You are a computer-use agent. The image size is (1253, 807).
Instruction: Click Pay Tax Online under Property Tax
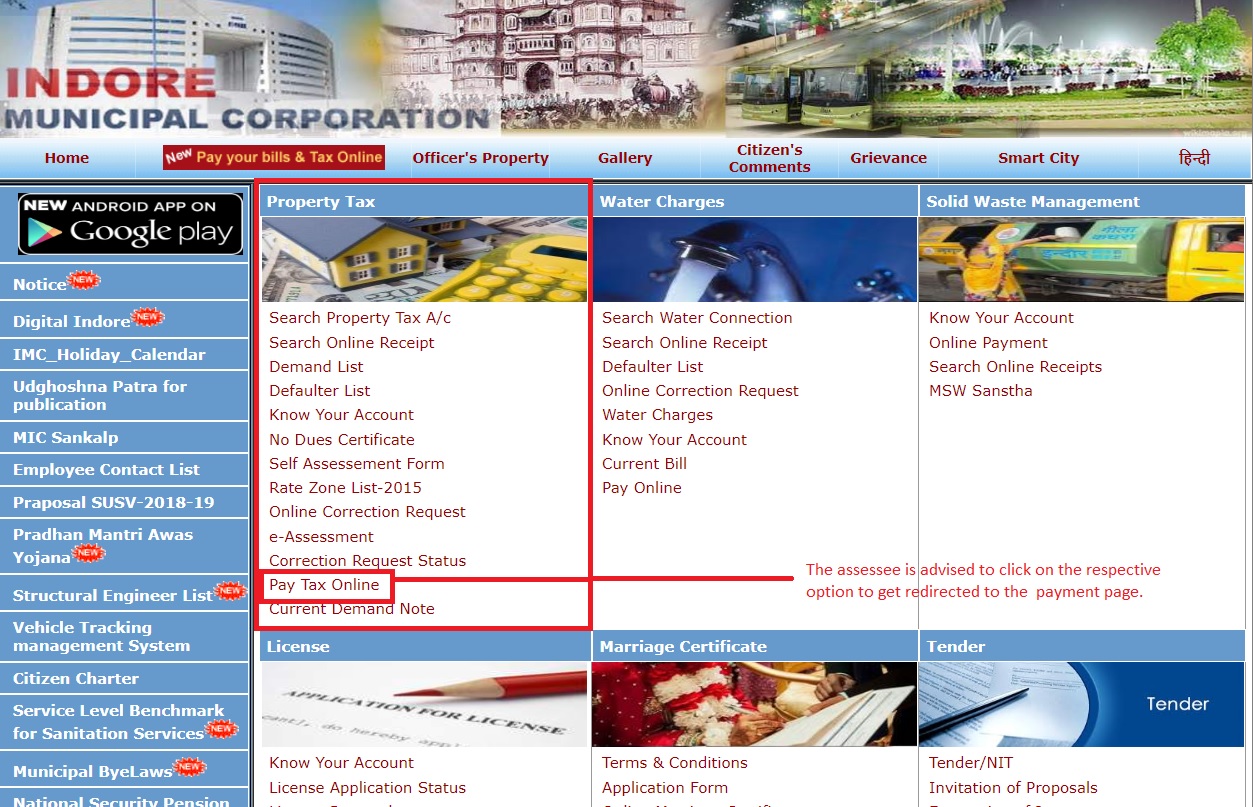(324, 585)
